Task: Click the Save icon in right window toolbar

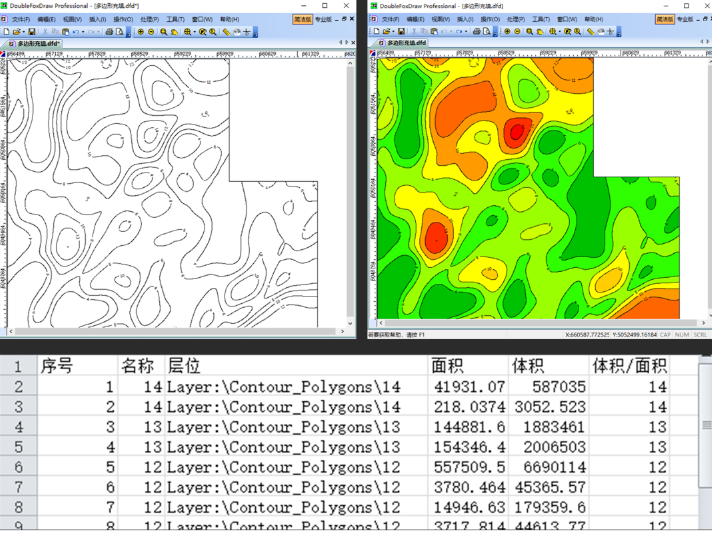Action: 400,32
